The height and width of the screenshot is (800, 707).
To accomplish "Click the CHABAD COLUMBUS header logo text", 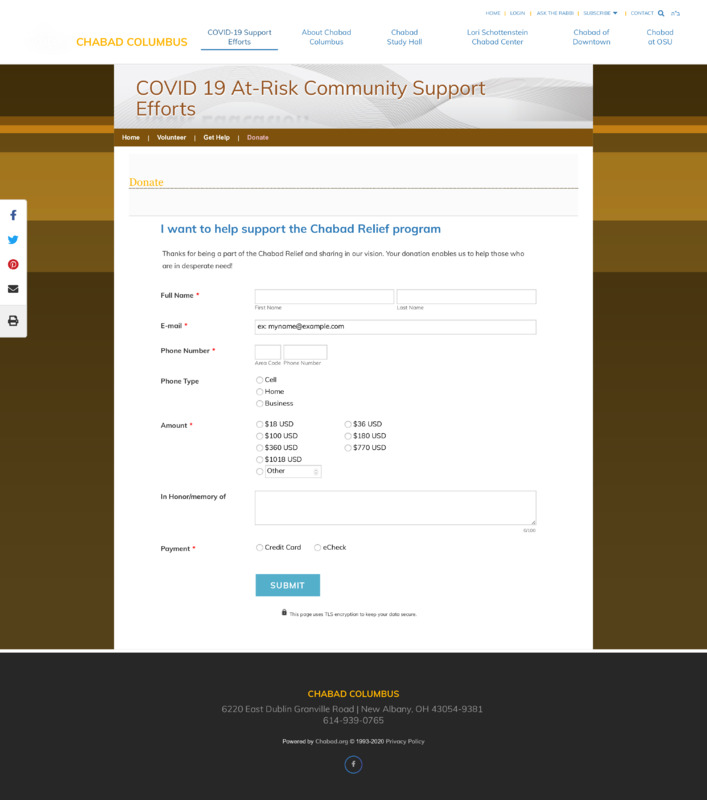I will pos(132,42).
